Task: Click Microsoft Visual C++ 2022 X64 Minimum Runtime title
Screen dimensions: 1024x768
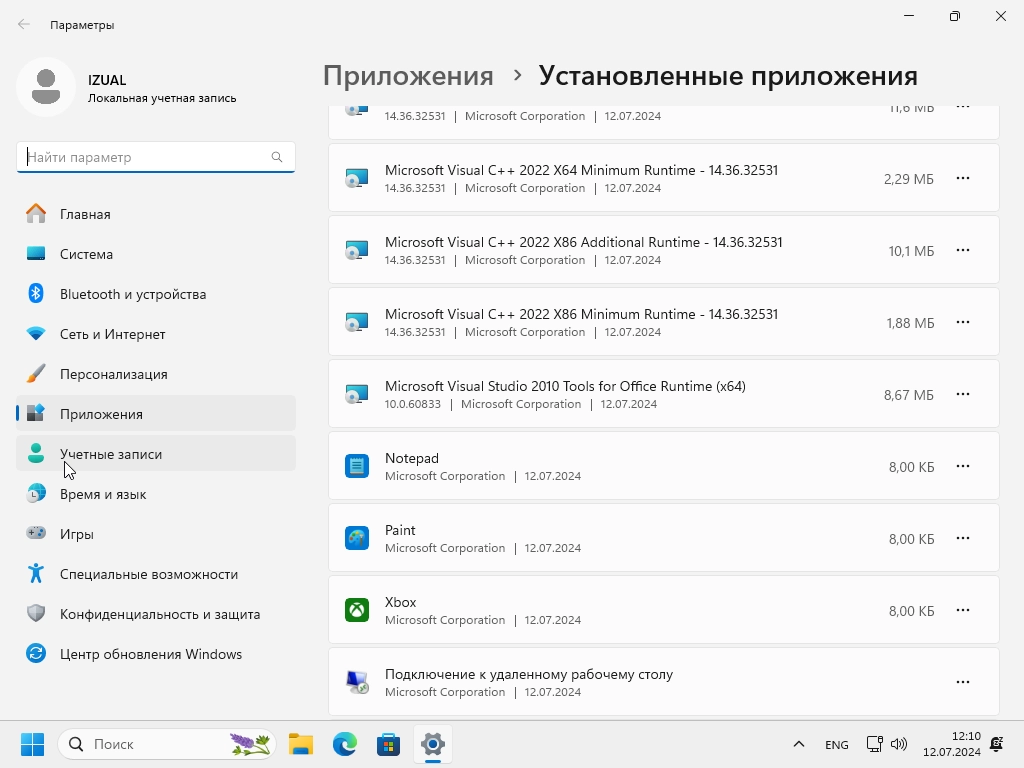Action: point(581,170)
